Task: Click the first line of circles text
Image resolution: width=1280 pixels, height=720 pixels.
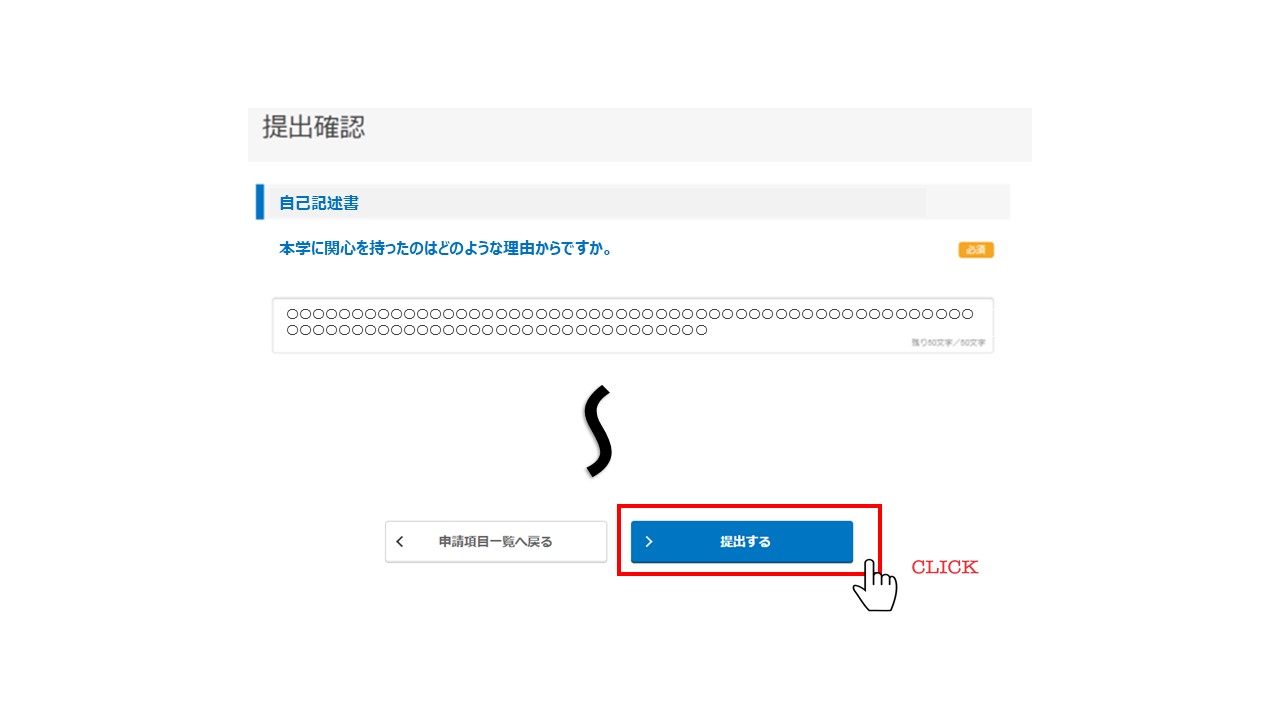Action: (630, 314)
